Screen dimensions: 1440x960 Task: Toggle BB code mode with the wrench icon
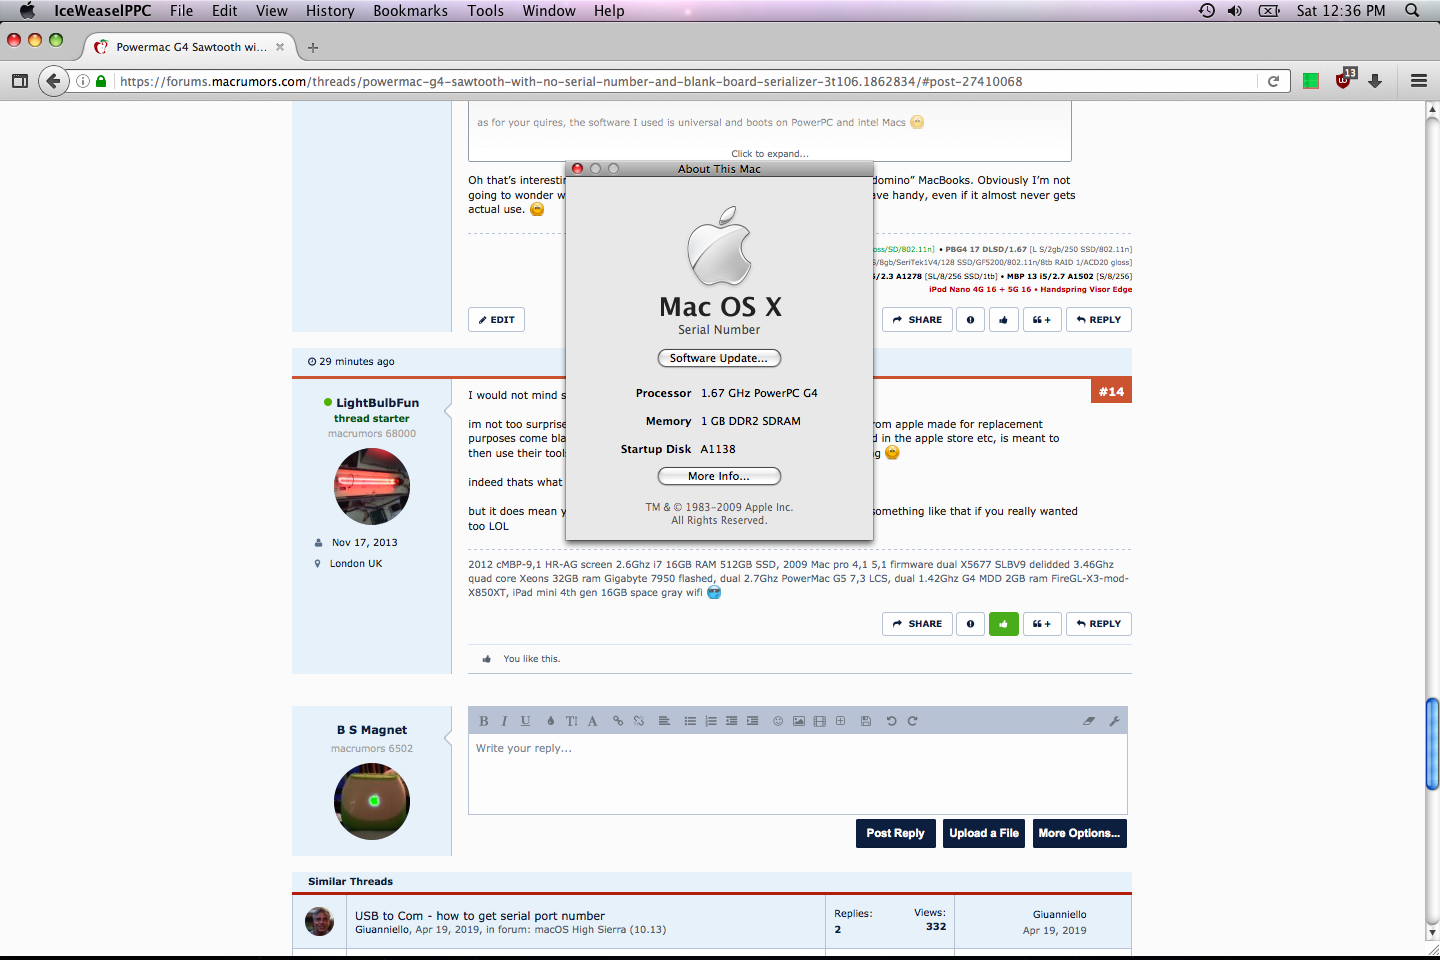coord(1114,721)
